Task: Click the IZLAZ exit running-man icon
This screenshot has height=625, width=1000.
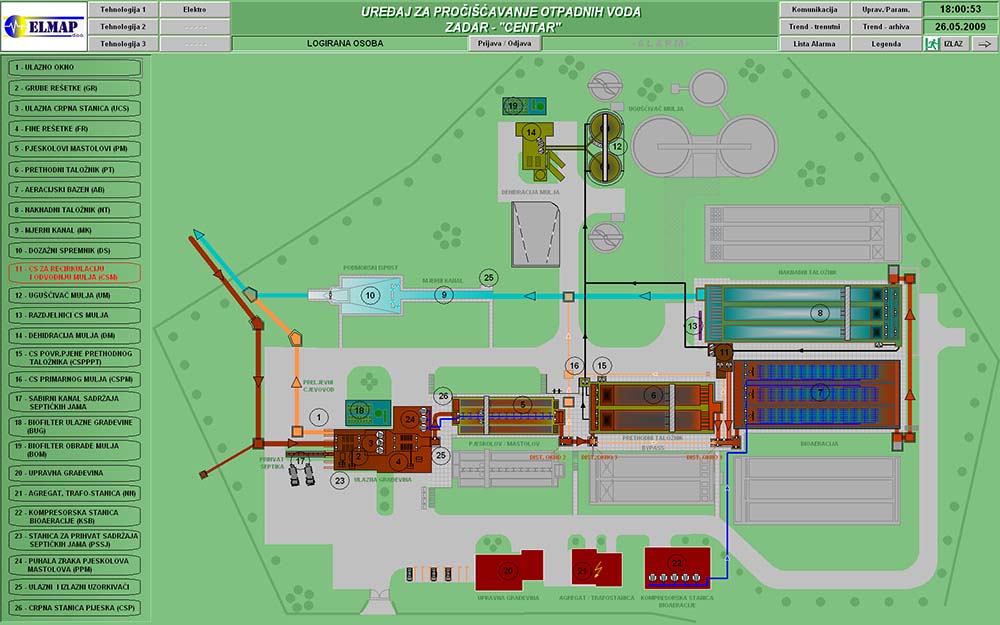Action: (x=931, y=44)
